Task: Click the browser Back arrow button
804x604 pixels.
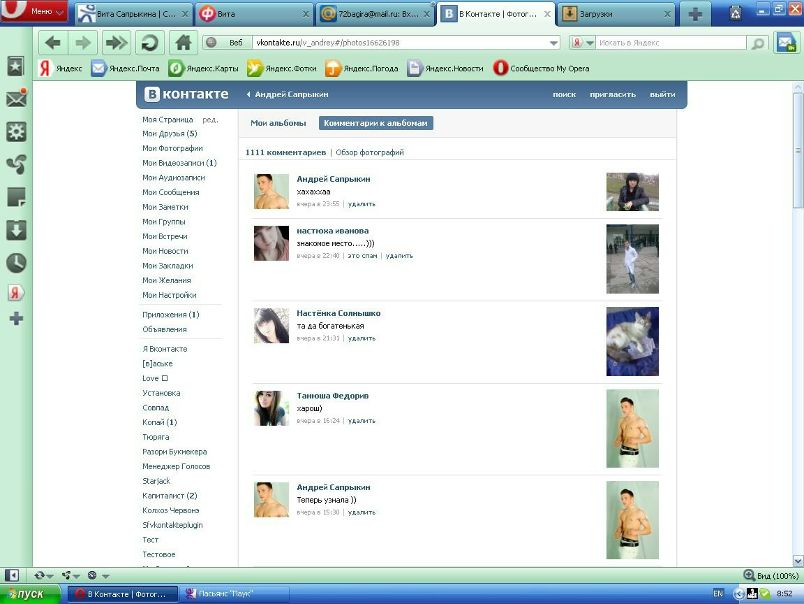Action: coord(53,43)
